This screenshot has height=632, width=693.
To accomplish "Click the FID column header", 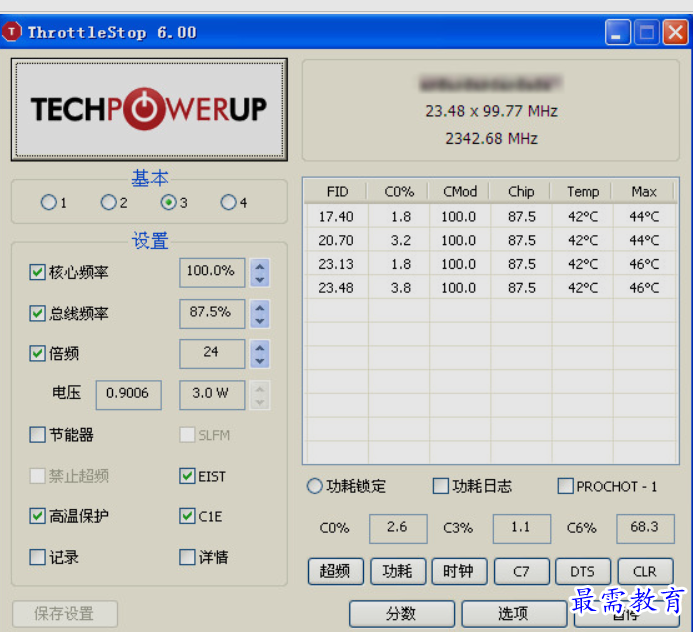I will [x=336, y=191].
